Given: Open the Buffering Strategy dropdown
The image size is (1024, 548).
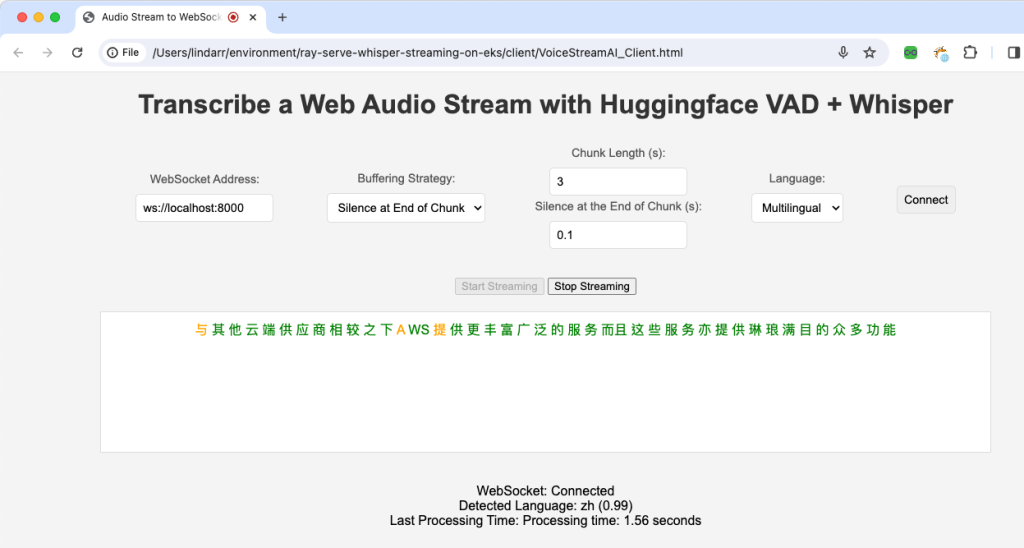Looking at the screenshot, I should click(406, 208).
